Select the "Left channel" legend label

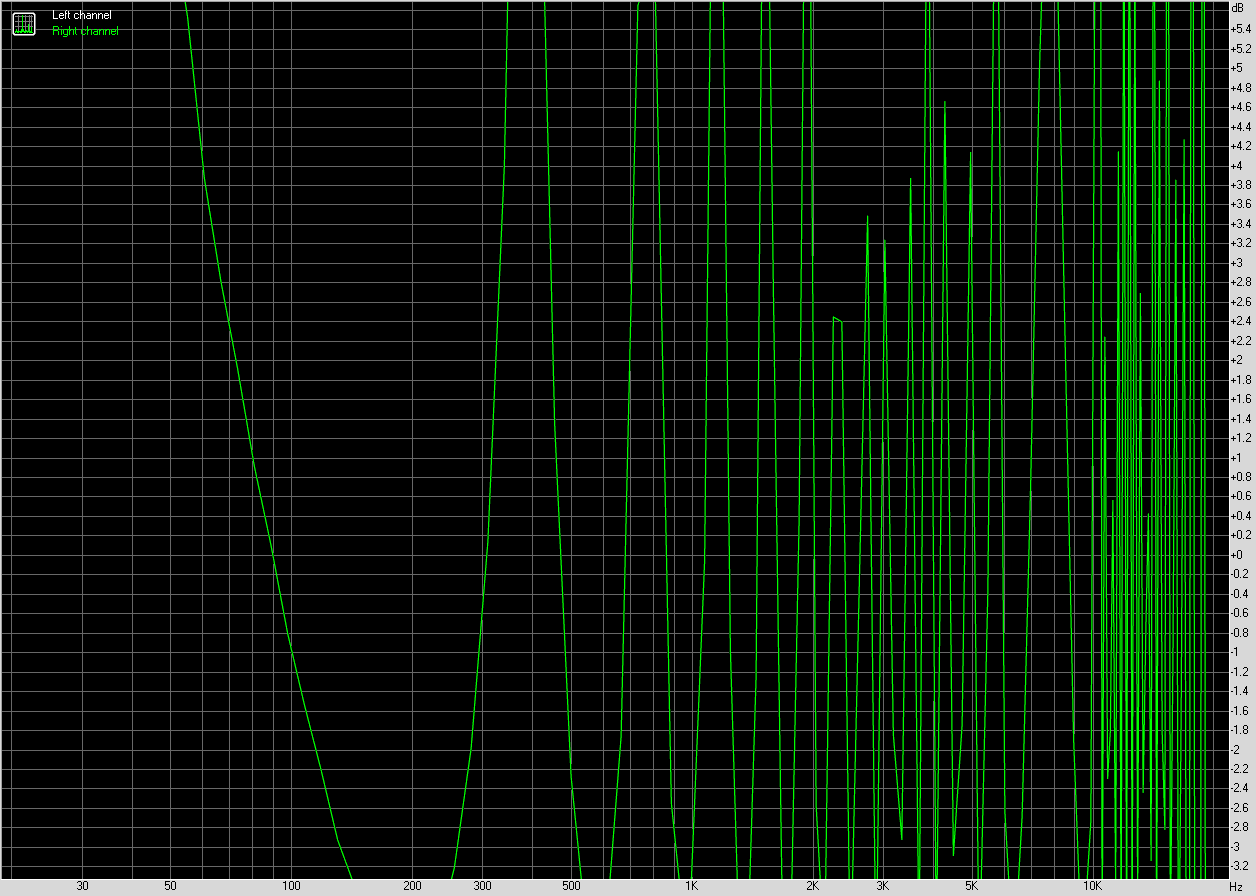pyautogui.click(x=82, y=15)
